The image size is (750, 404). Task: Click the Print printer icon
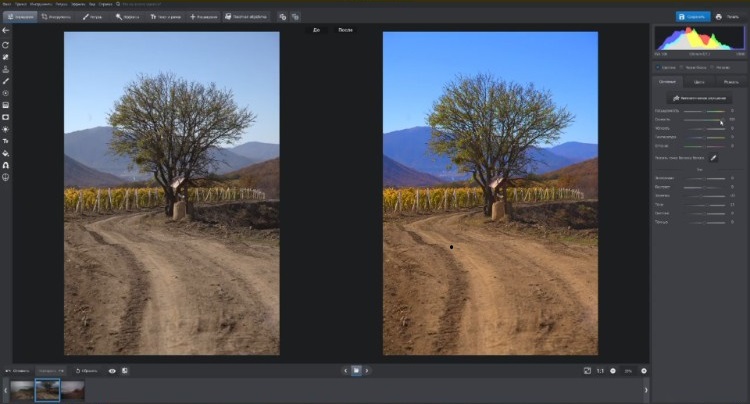pyautogui.click(x=725, y=16)
